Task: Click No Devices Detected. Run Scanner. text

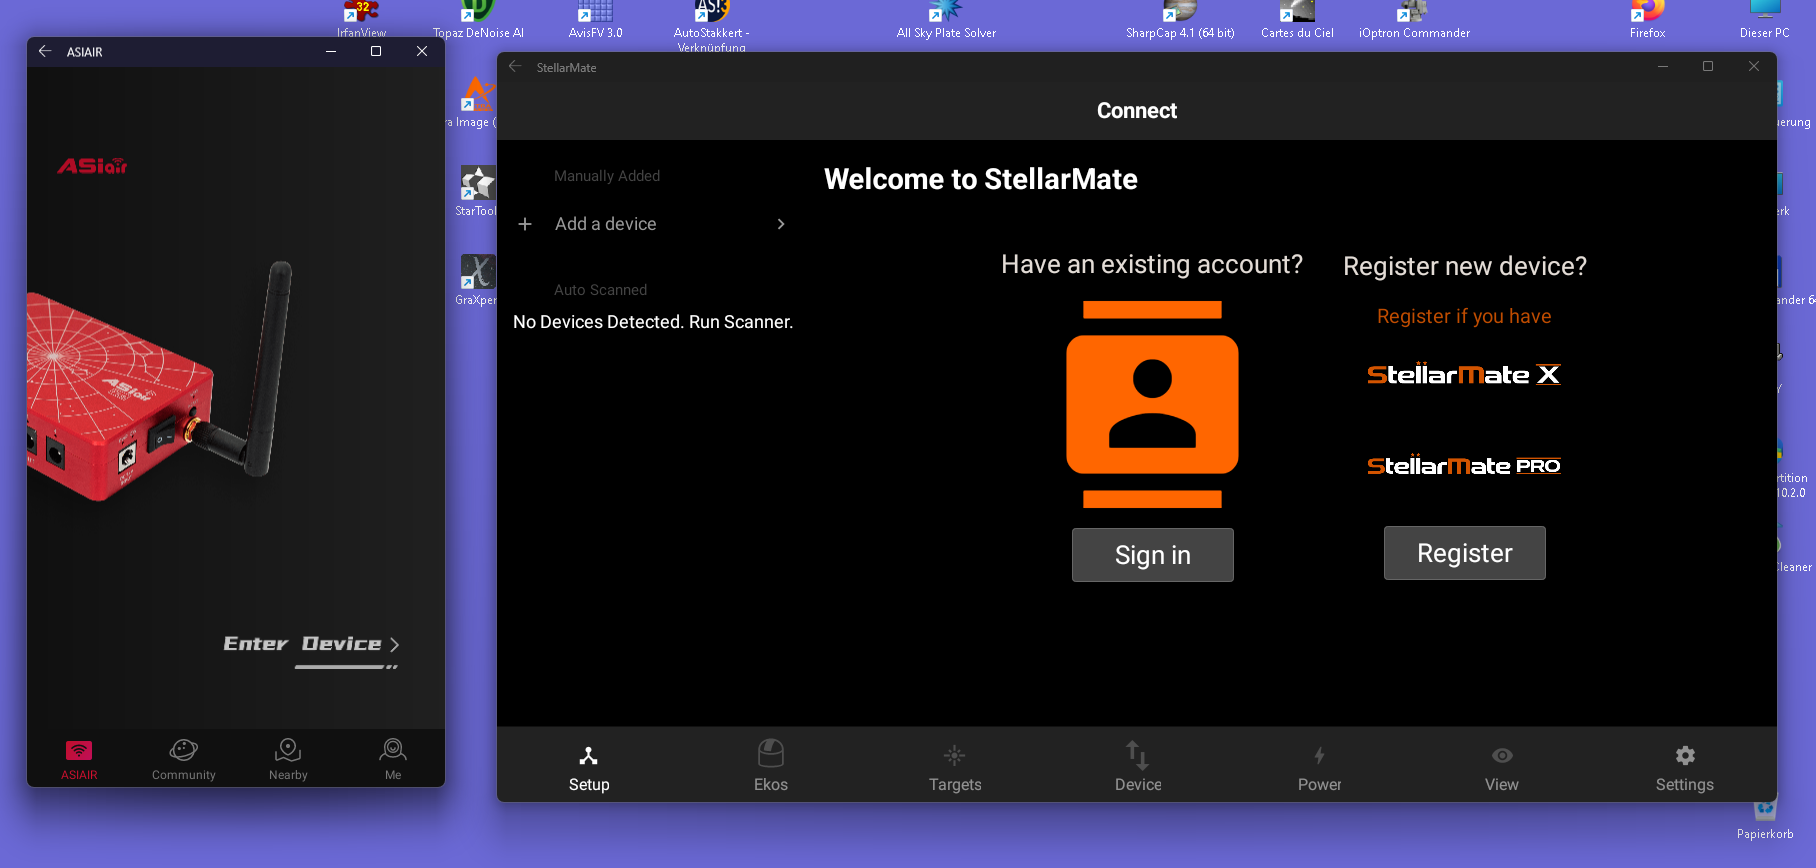Action: (x=653, y=322)
